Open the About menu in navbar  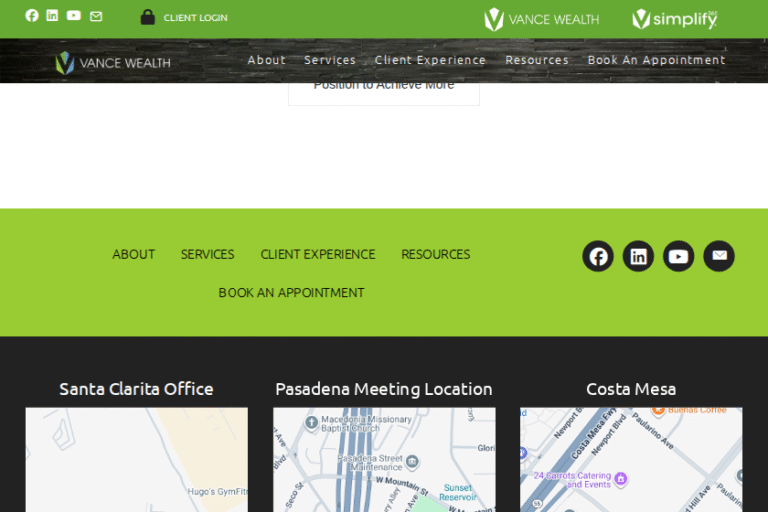266,60
